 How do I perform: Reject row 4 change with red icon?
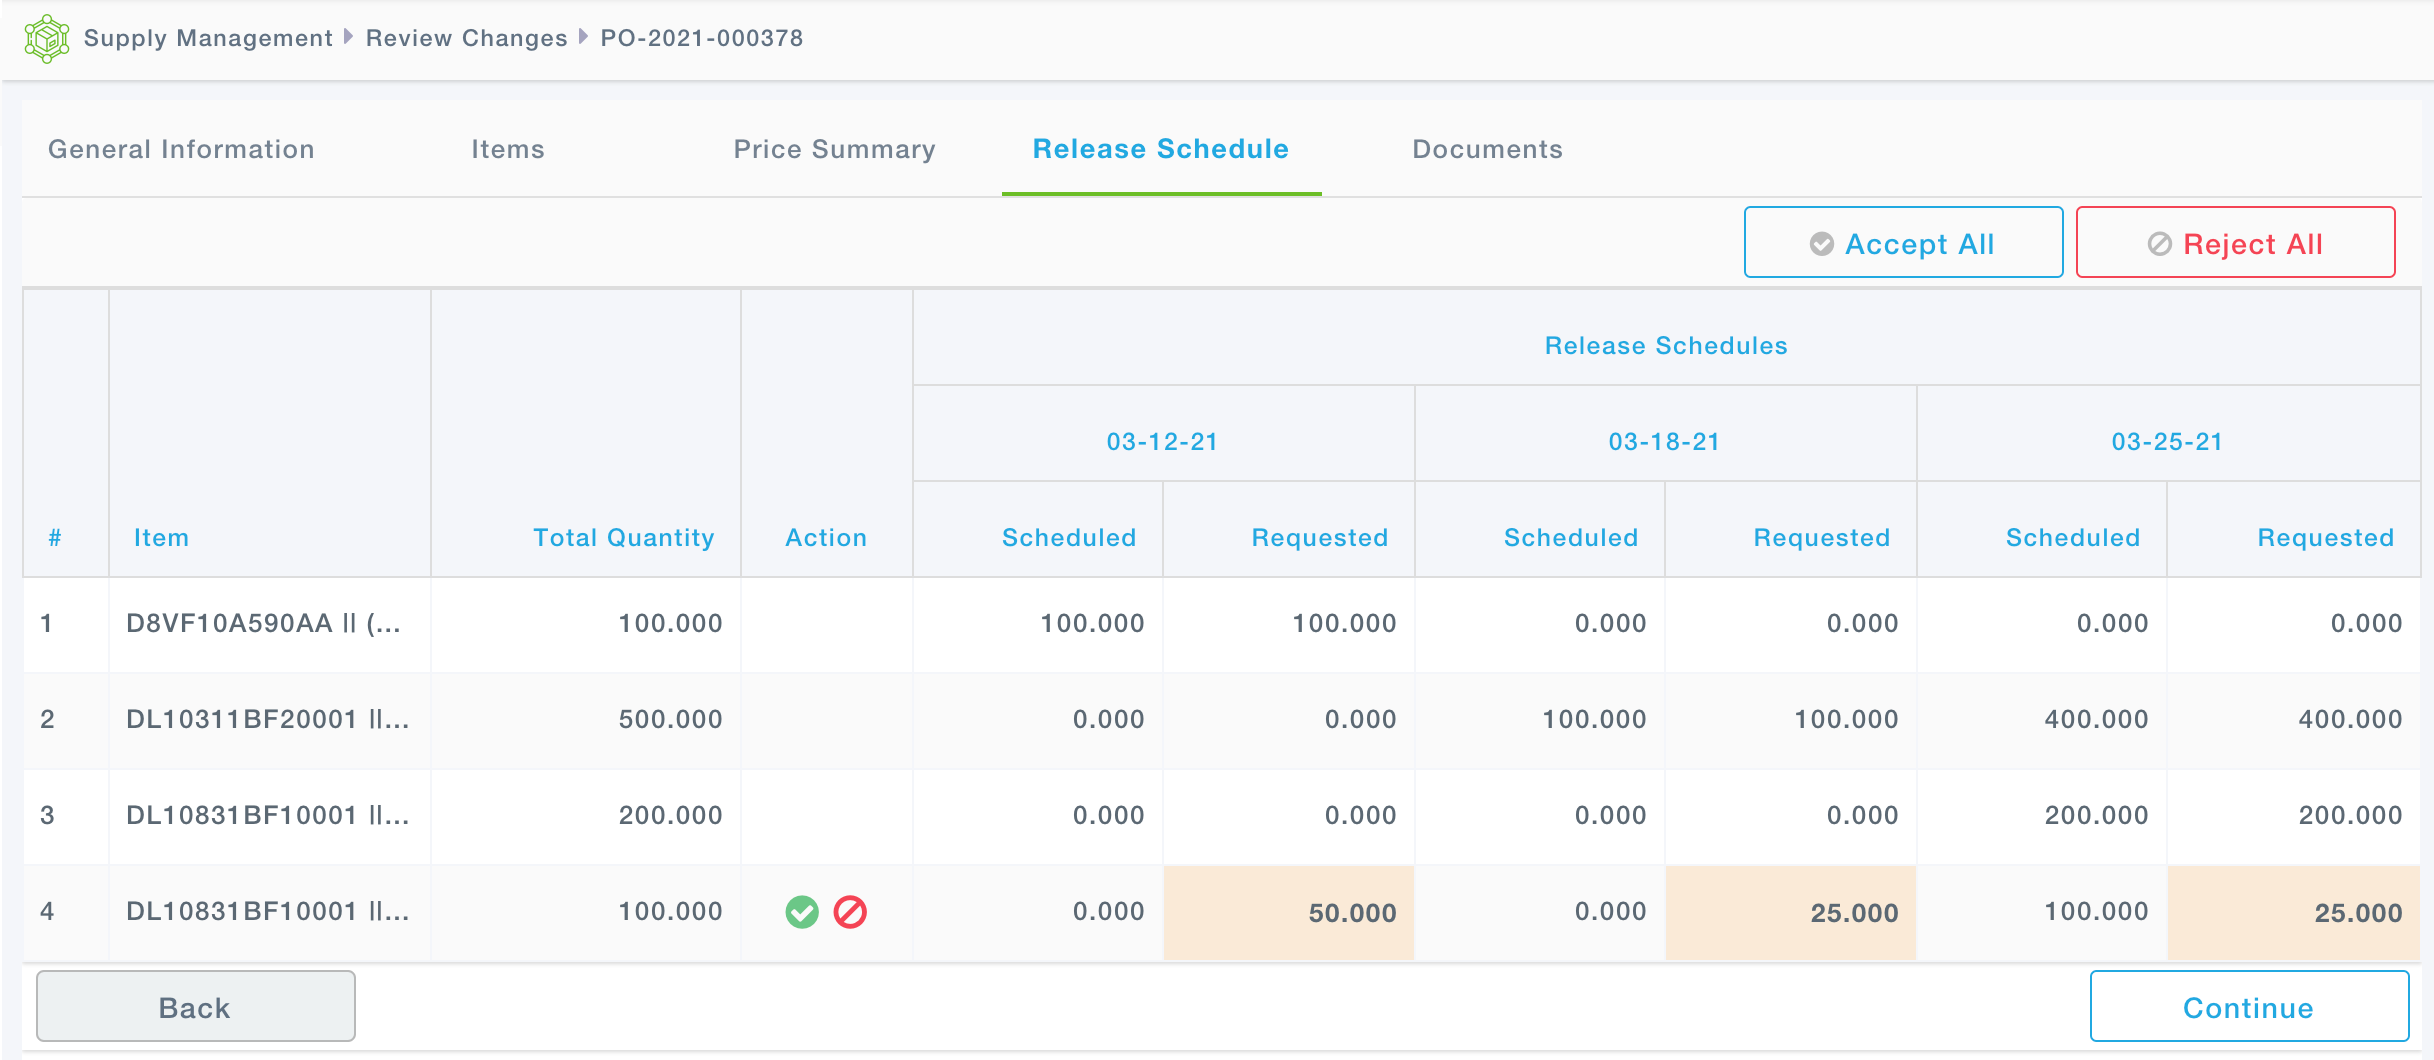tap(850, 912)
